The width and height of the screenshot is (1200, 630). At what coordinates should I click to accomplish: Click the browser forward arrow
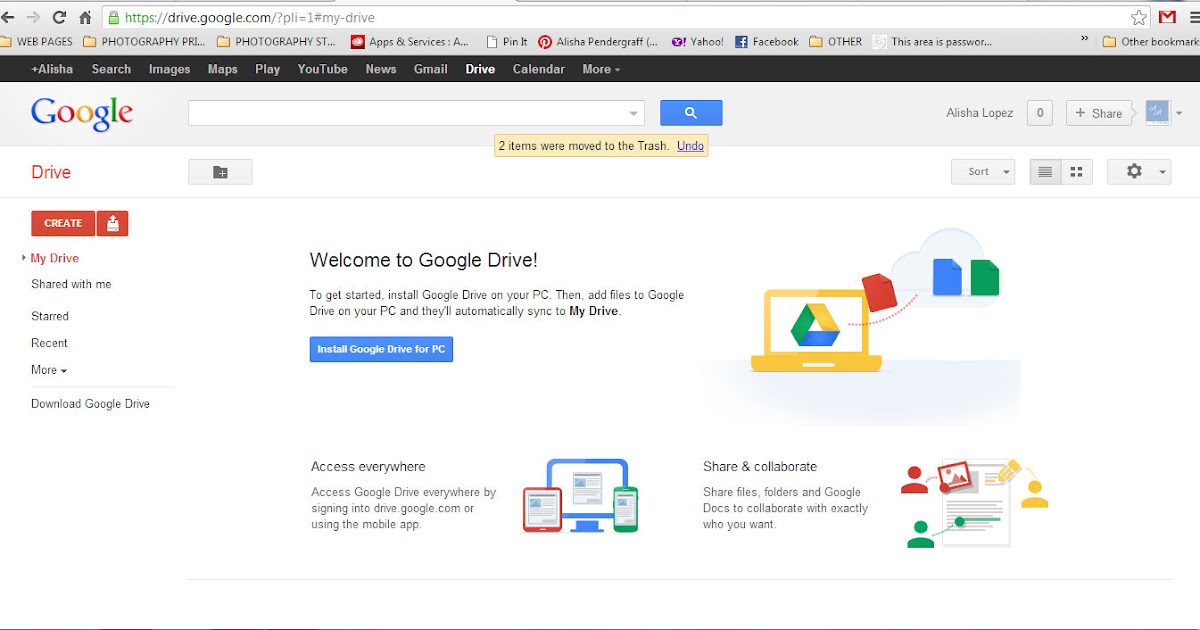pyautogui.click(x=34, y=17)
